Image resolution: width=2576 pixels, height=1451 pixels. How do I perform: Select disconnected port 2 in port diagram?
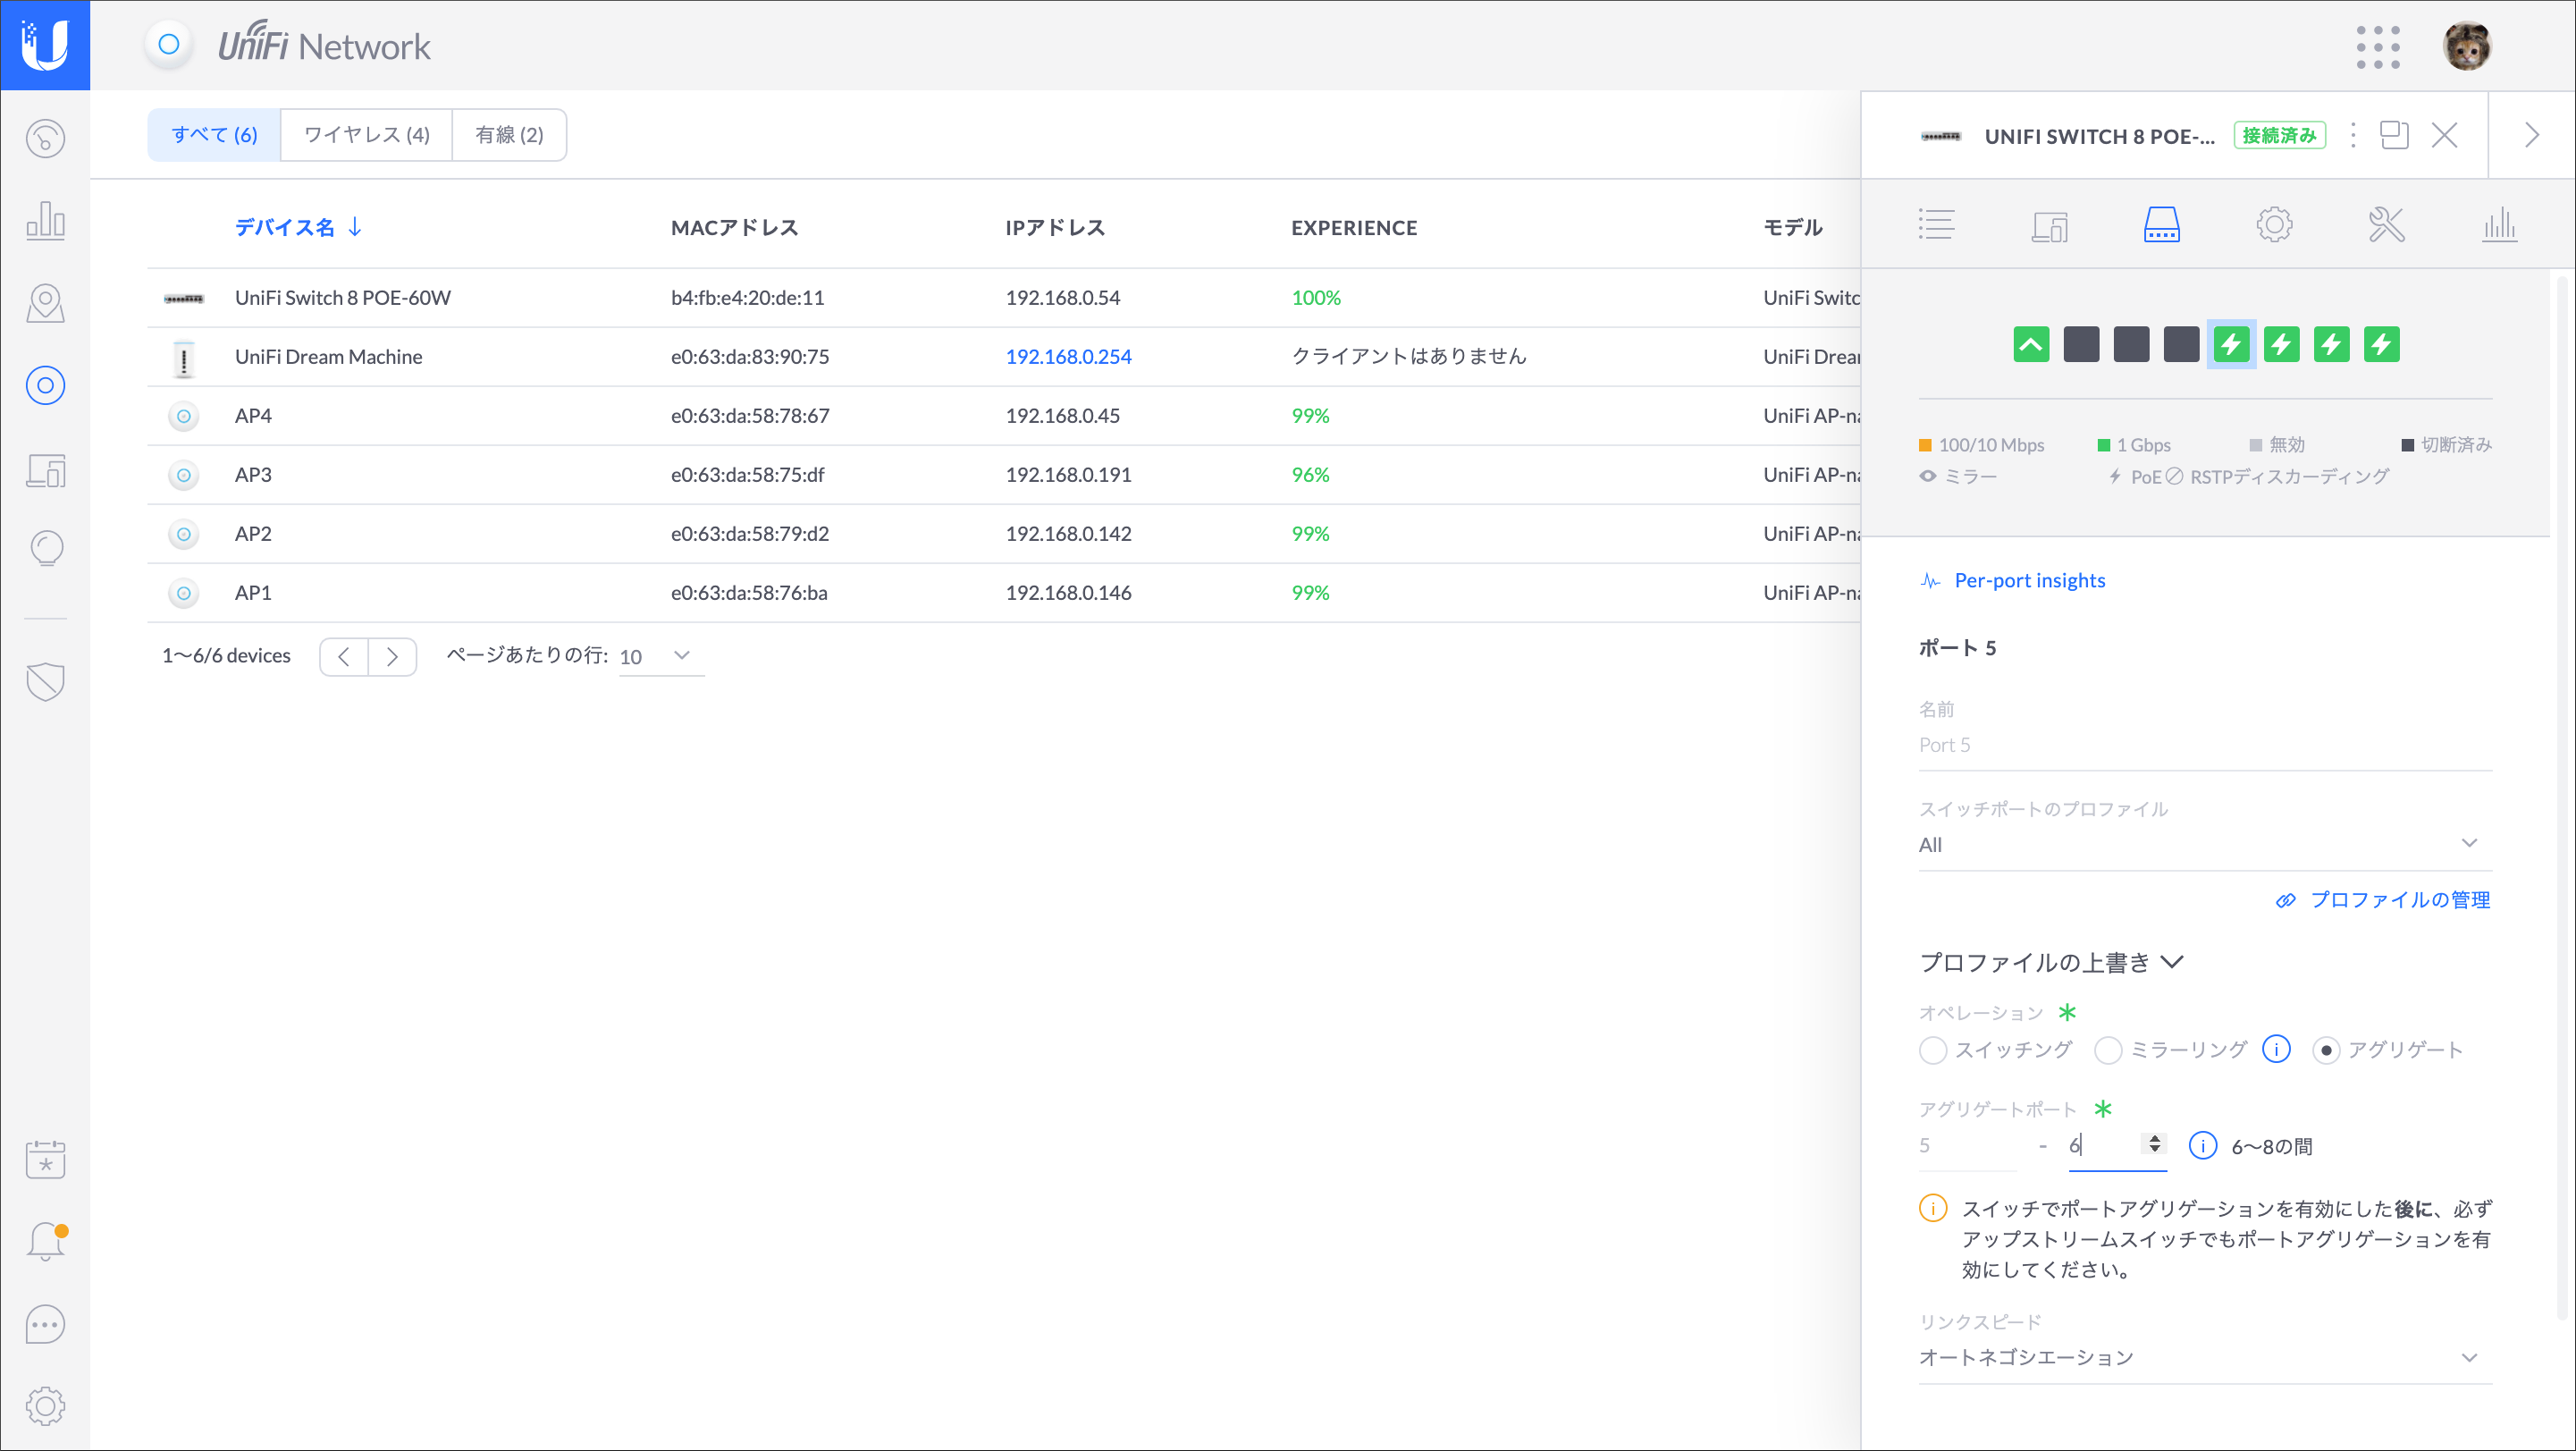[x=2081, y=345]
